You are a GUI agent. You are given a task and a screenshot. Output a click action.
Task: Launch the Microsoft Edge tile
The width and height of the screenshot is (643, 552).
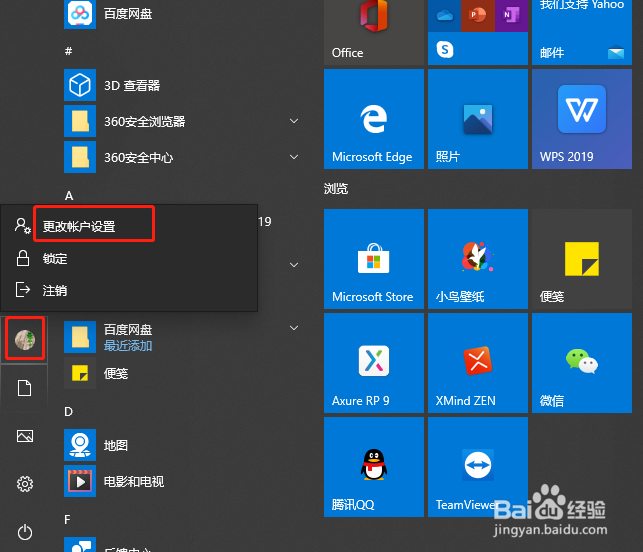[374, 119]
